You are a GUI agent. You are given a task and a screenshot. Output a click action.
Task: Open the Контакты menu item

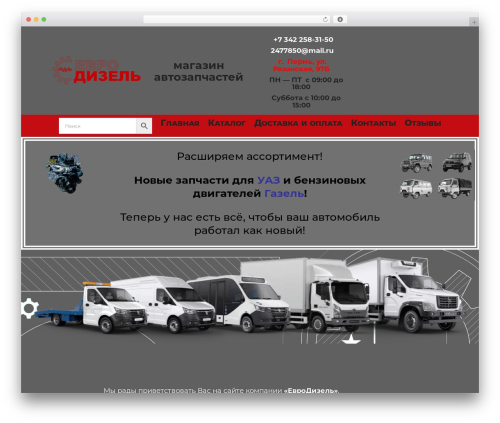point(373,123)
